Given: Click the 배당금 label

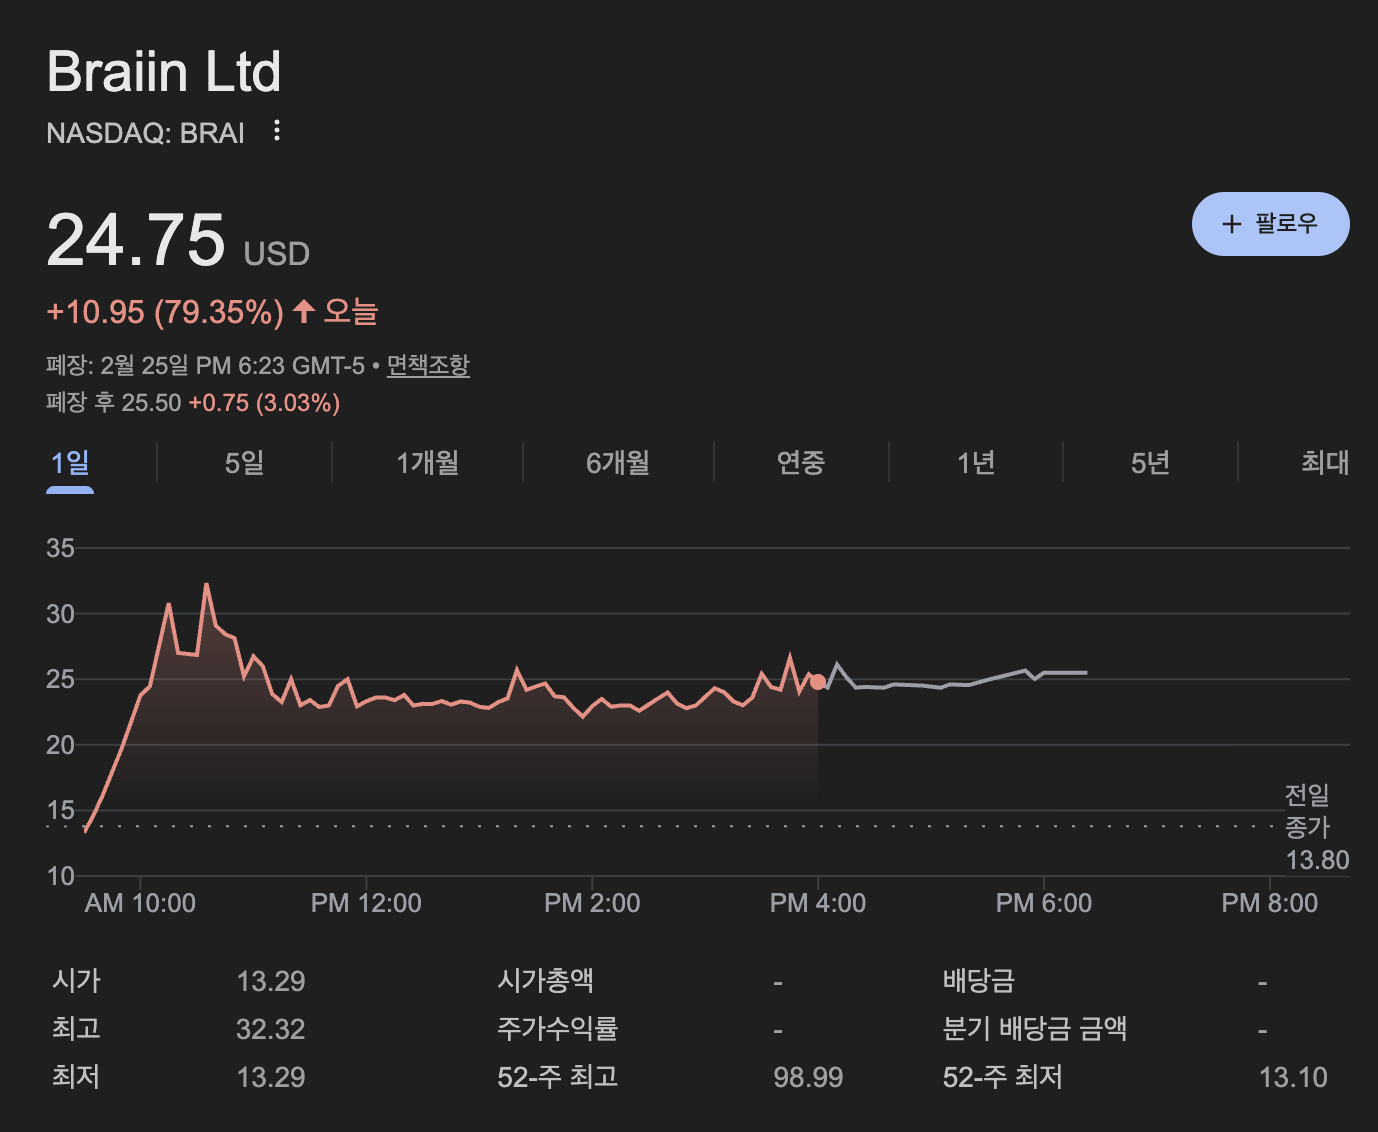Looking at the screenshot, I should point(979,980).
